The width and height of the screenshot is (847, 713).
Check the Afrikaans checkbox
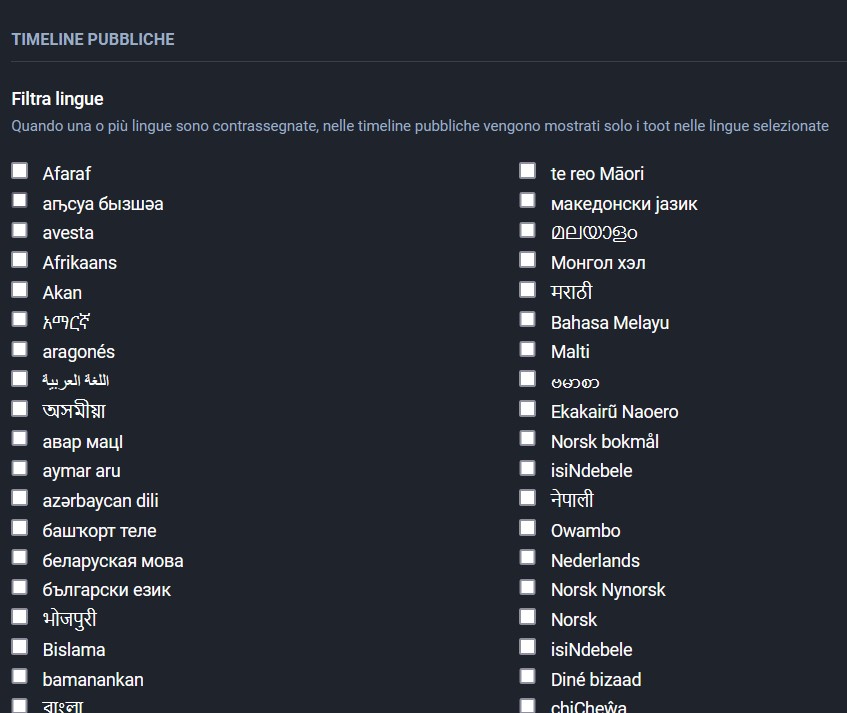coord(20,259)
